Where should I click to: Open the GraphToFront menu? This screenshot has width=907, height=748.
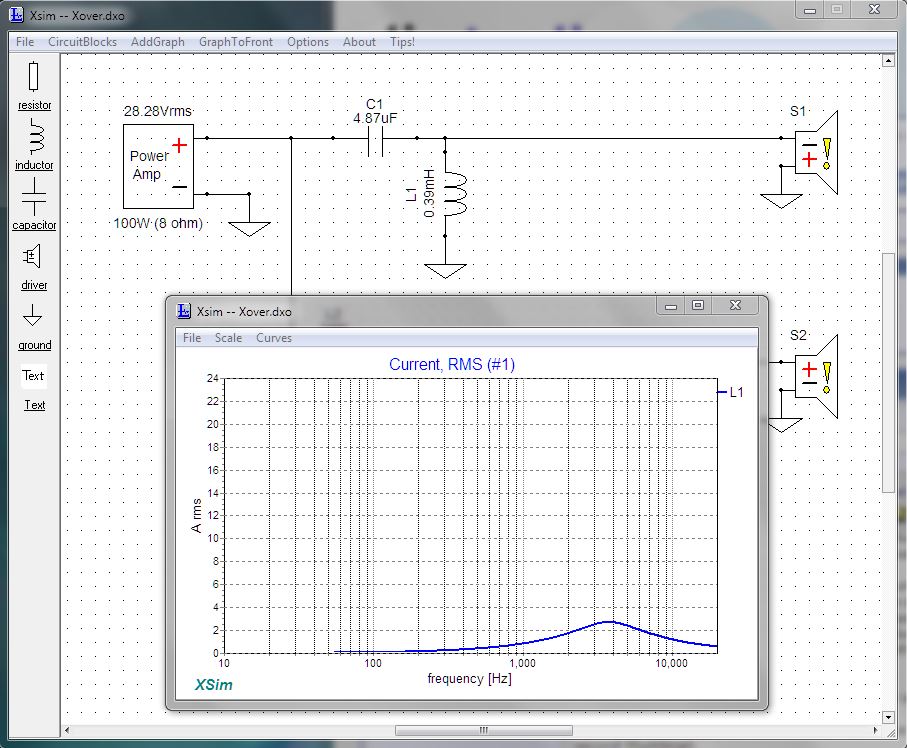pyautogui.click(x=235, y=42)
